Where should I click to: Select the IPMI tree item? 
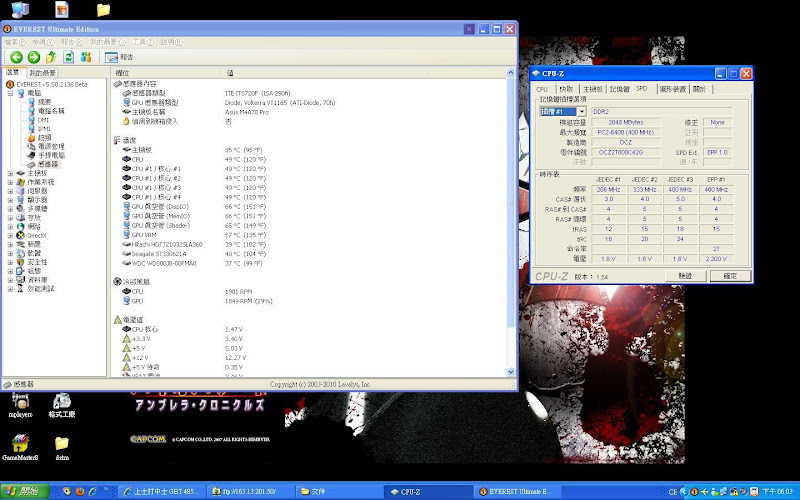pyautogui.click(x=39, y=129)
